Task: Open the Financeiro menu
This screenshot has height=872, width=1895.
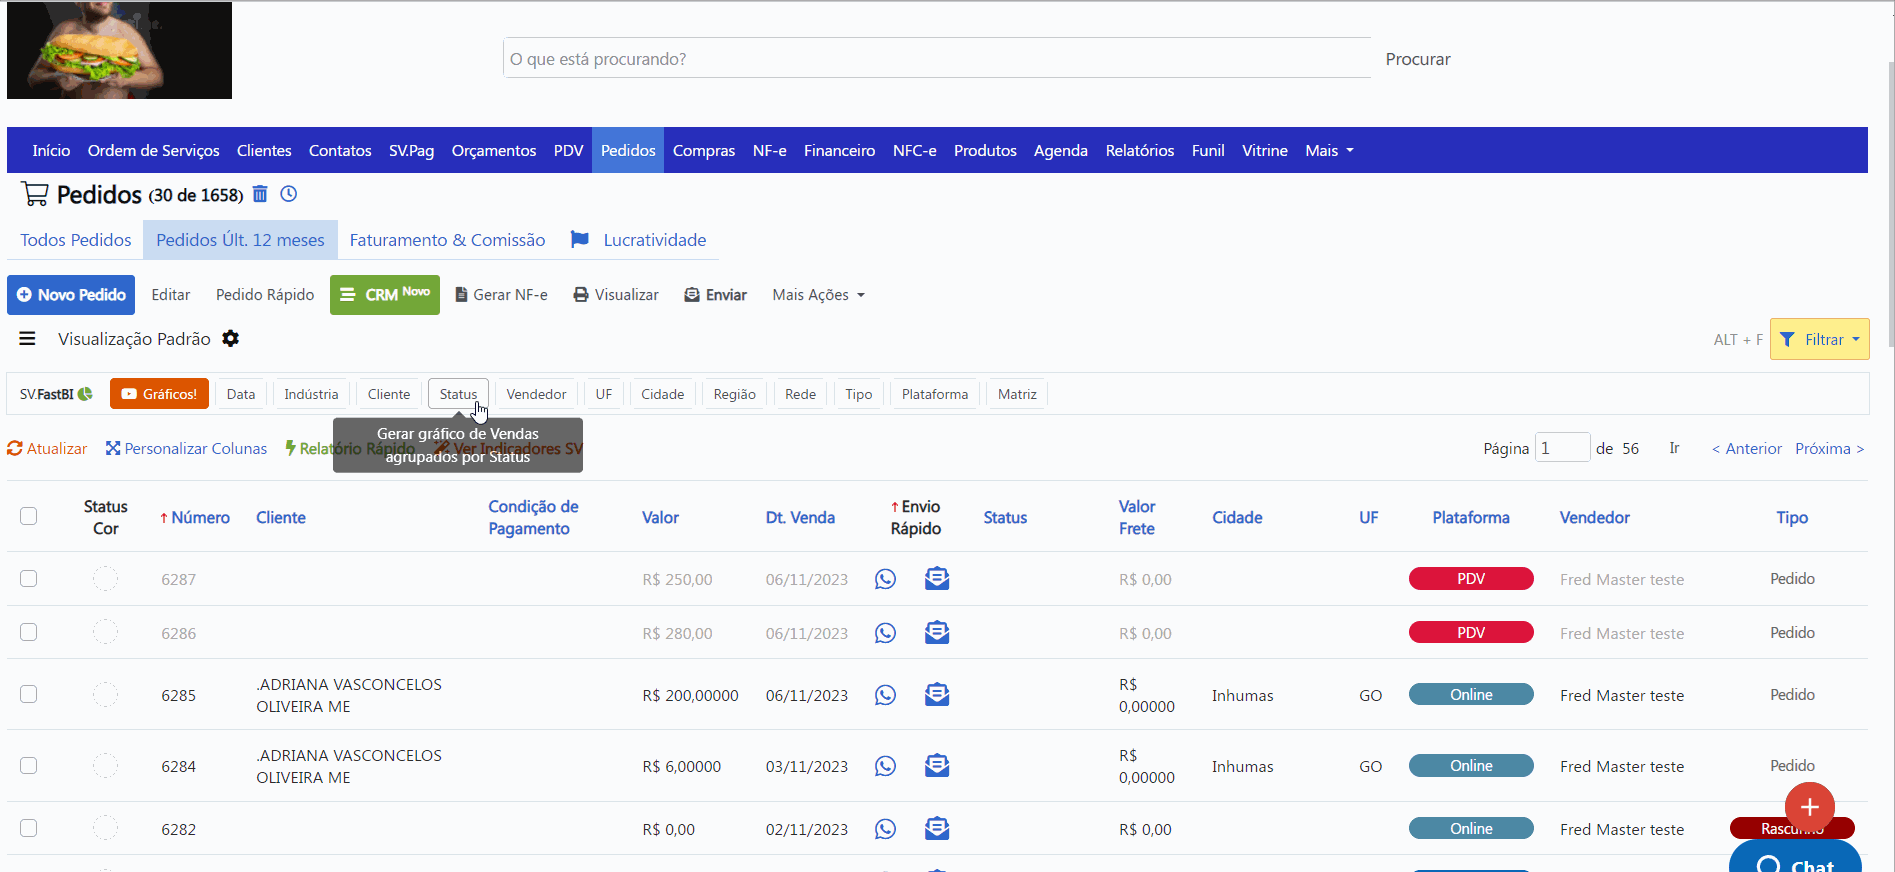Action: point(839,150)
